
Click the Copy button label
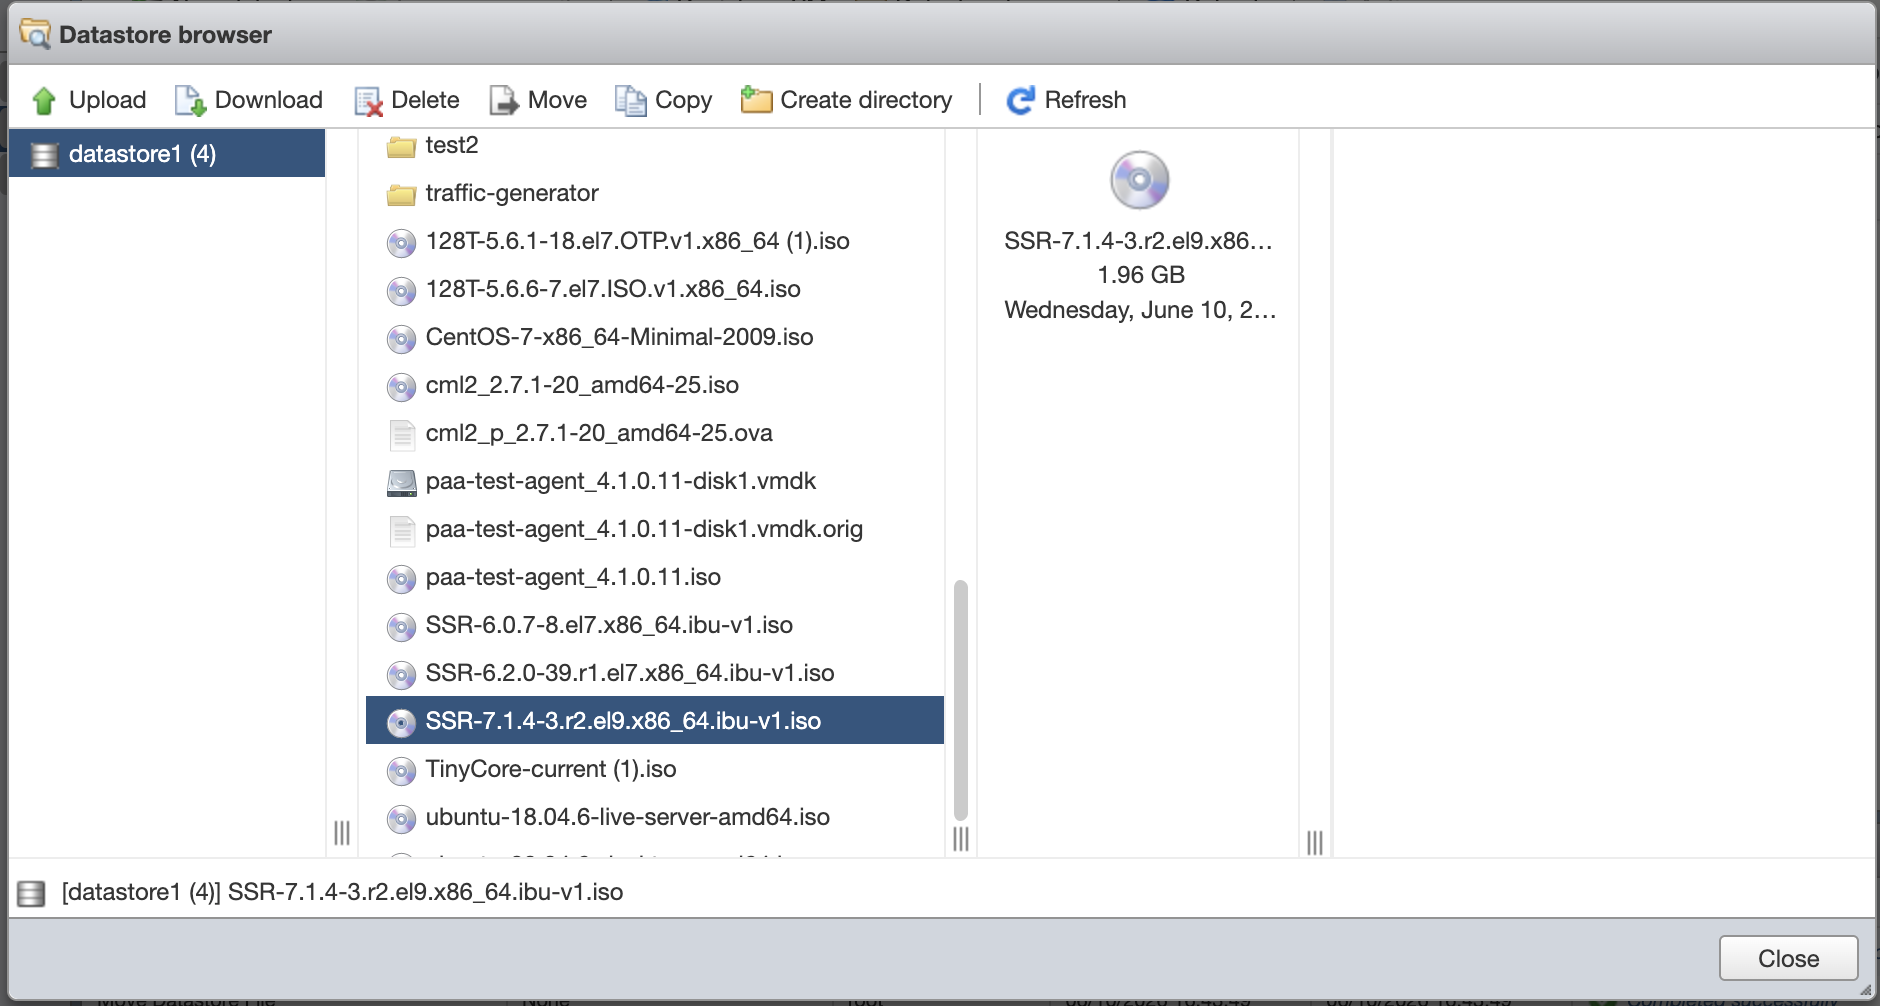pyautogui.click(x=684, y=100)
